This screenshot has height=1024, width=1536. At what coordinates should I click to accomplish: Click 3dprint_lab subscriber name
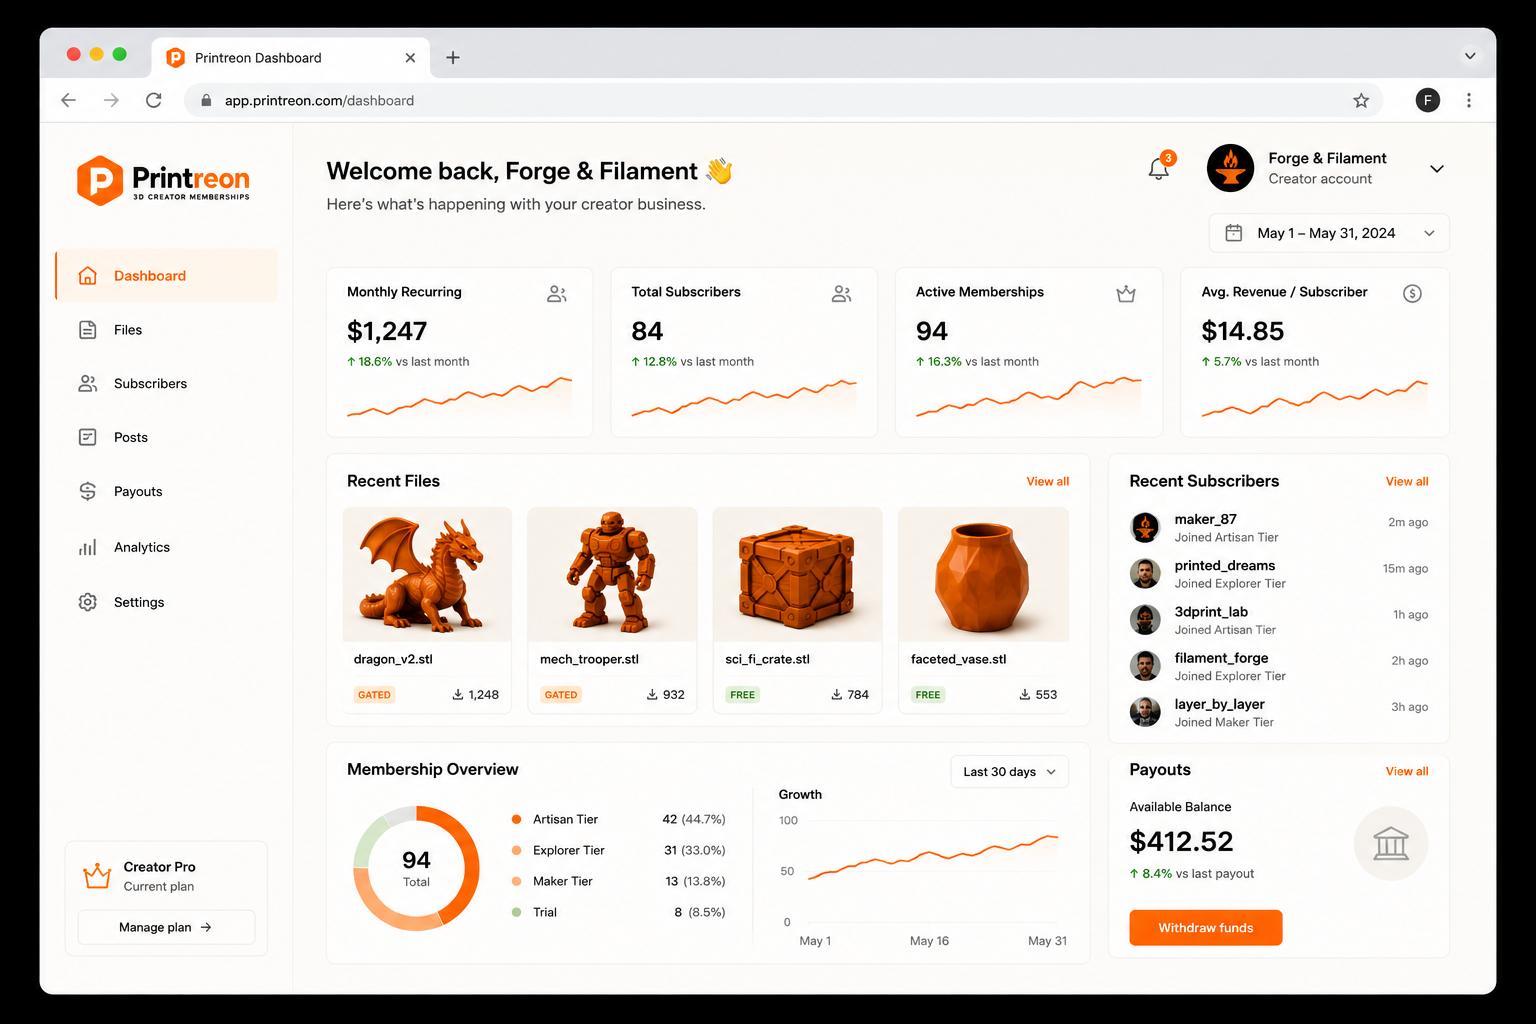pos(1211,612)
